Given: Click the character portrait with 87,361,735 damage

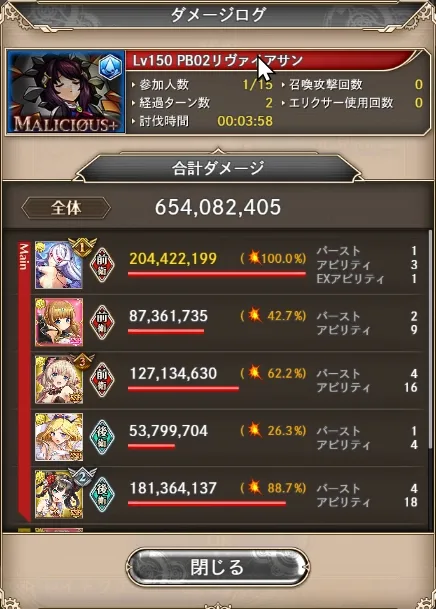Looking at the screenshot, I should point(59,322).
